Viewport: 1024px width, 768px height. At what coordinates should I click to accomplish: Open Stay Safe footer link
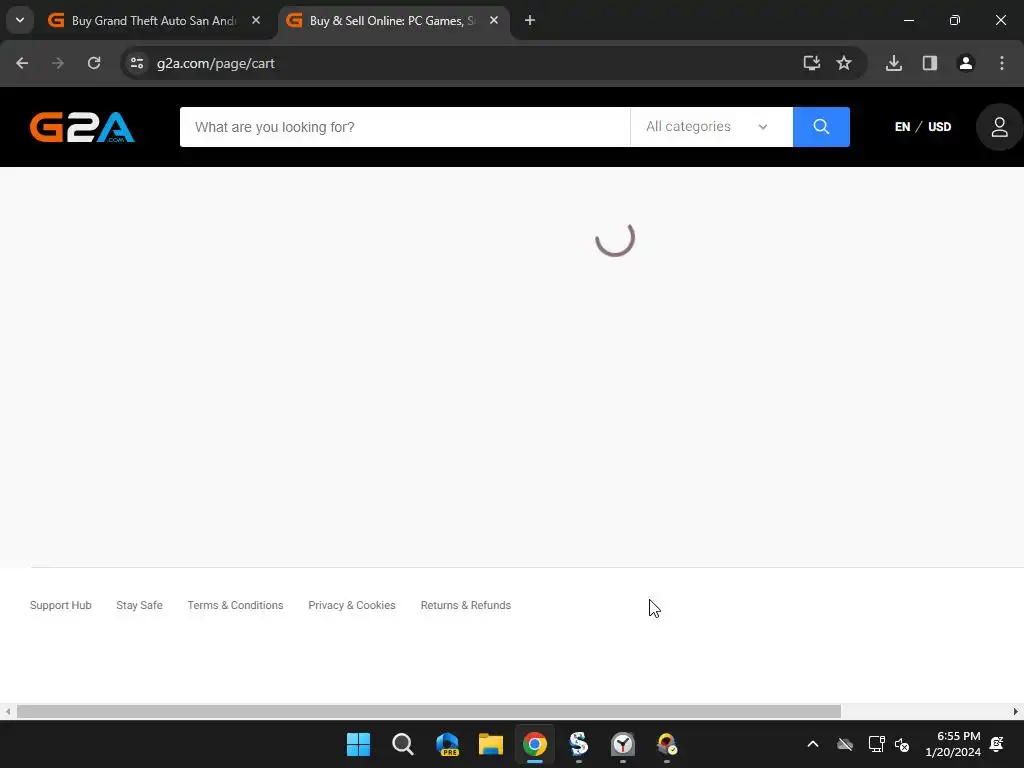(x=139, y=605)
